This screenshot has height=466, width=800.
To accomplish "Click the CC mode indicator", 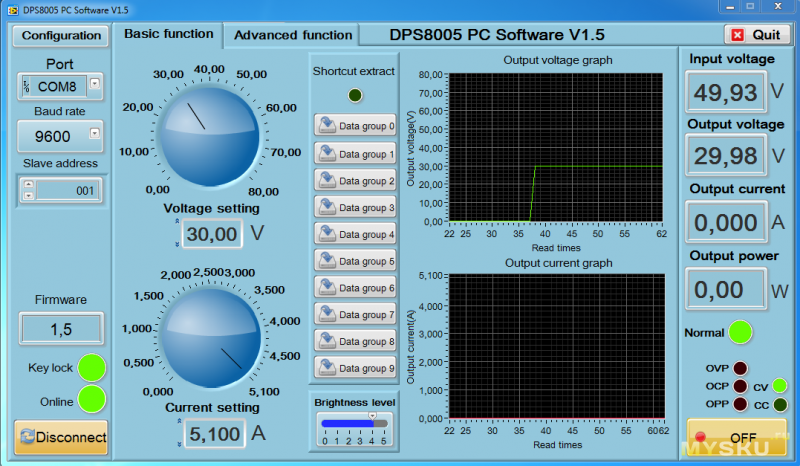I will [x=780, y=405].
